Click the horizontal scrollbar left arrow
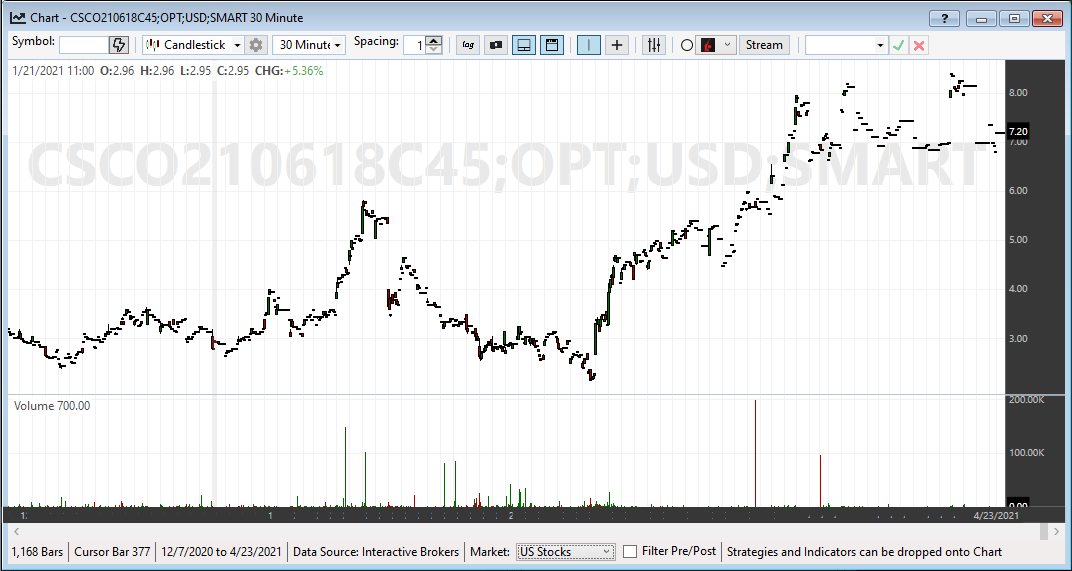The width and height of the screenshot is (1072, 571). point(16,531)
